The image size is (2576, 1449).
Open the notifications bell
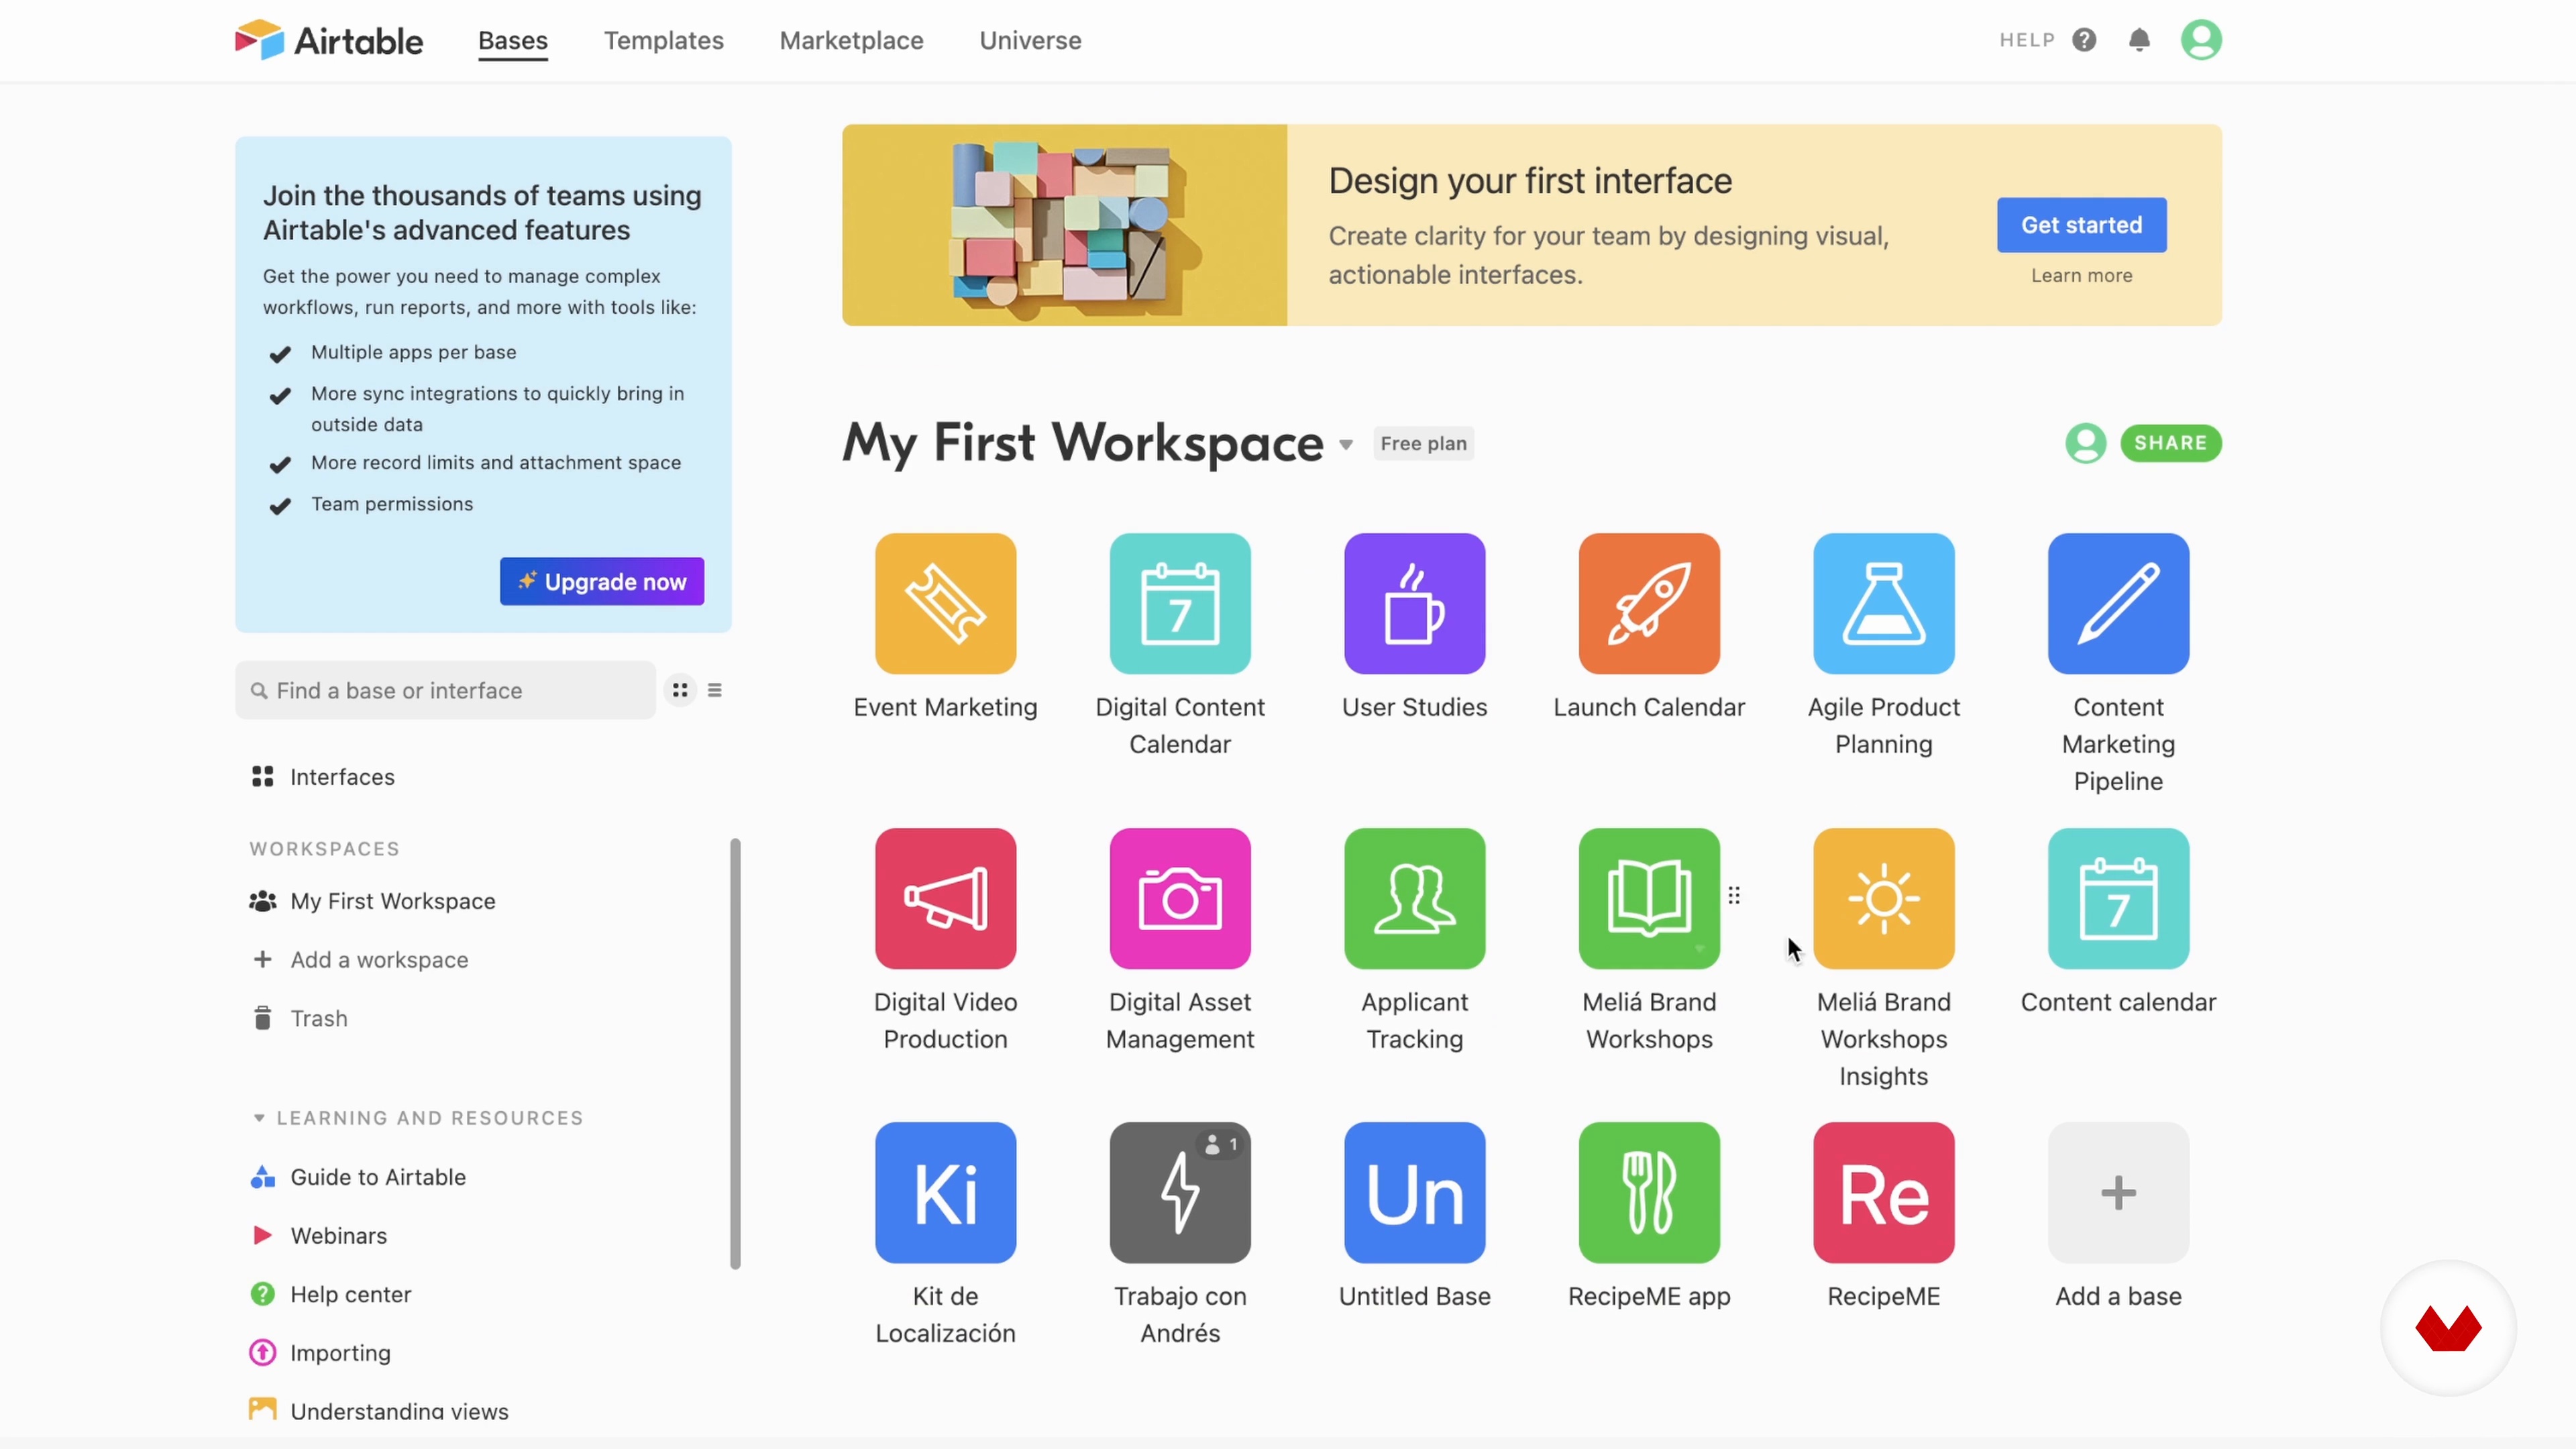coord(2139,40)
